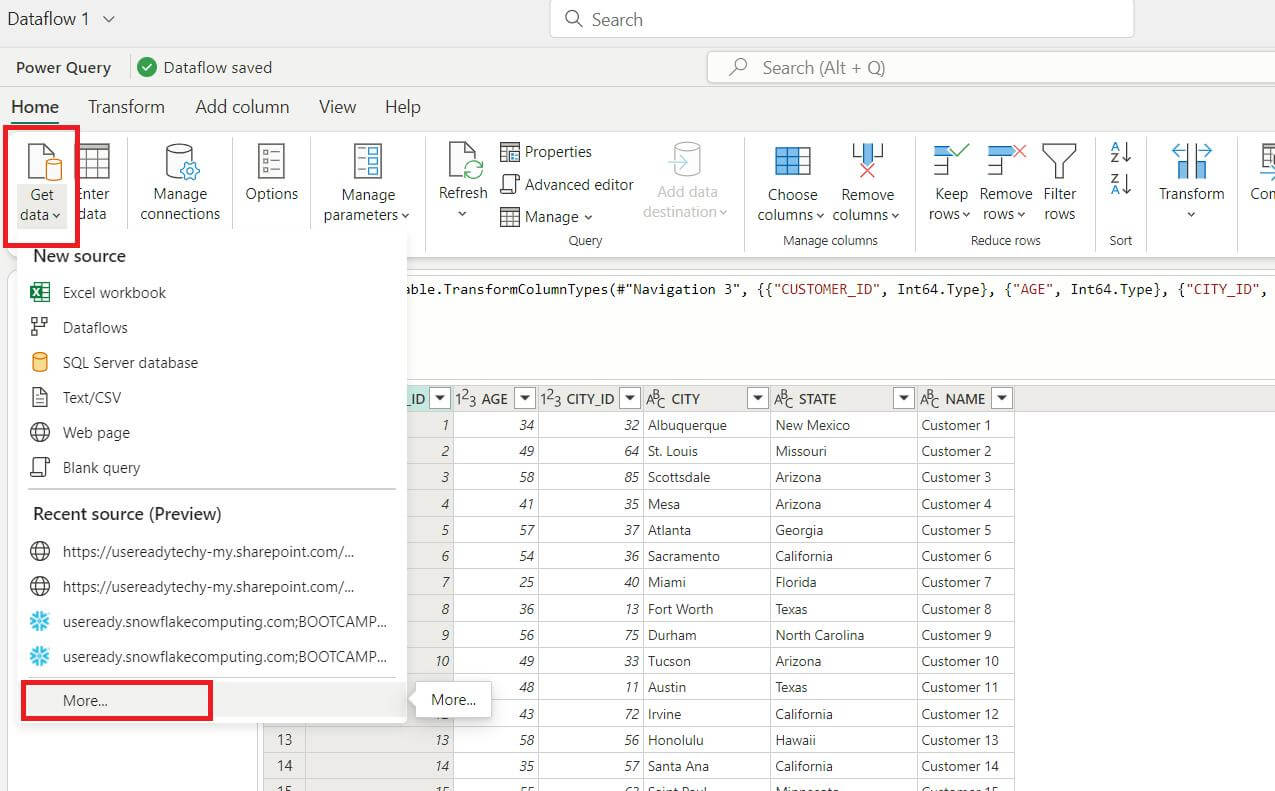Viewport: 1275px width, 791px height.
Task: Click the Honolulu cell
Action: (x=707, y=740)
